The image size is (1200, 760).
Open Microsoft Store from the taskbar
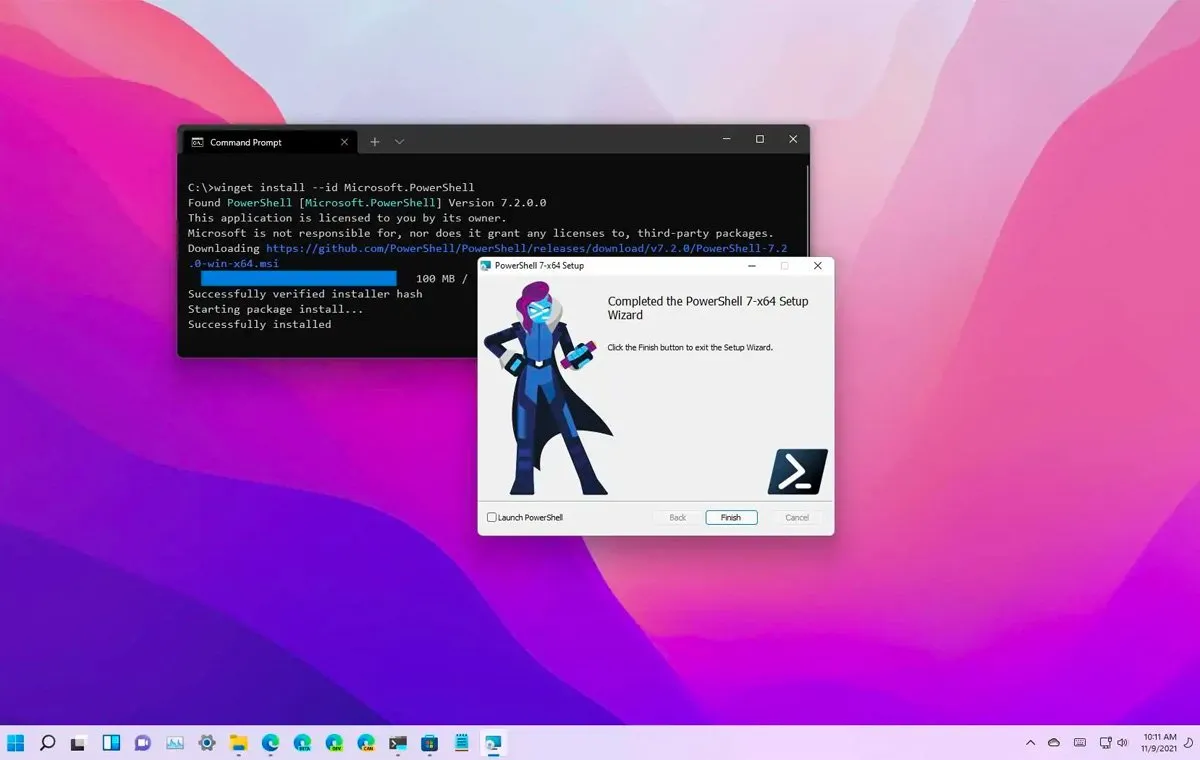[x=430, y=743]
